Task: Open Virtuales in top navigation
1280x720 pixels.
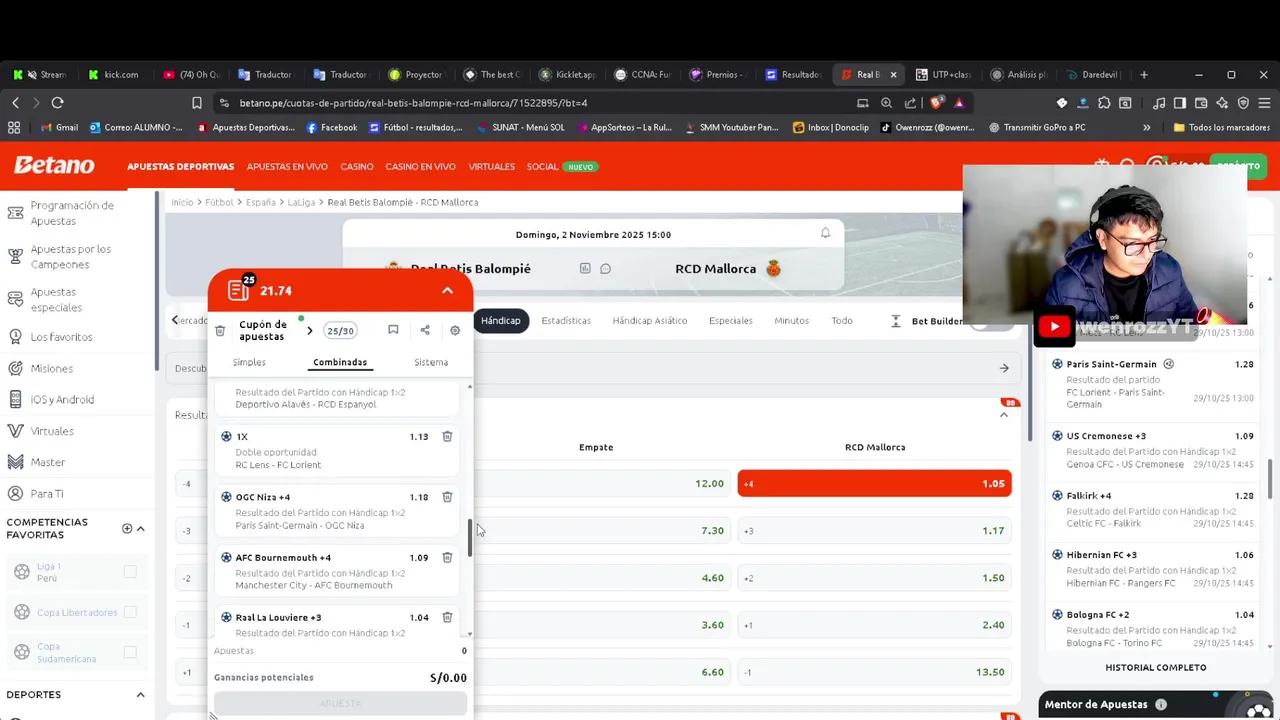Action: [492, 166]
